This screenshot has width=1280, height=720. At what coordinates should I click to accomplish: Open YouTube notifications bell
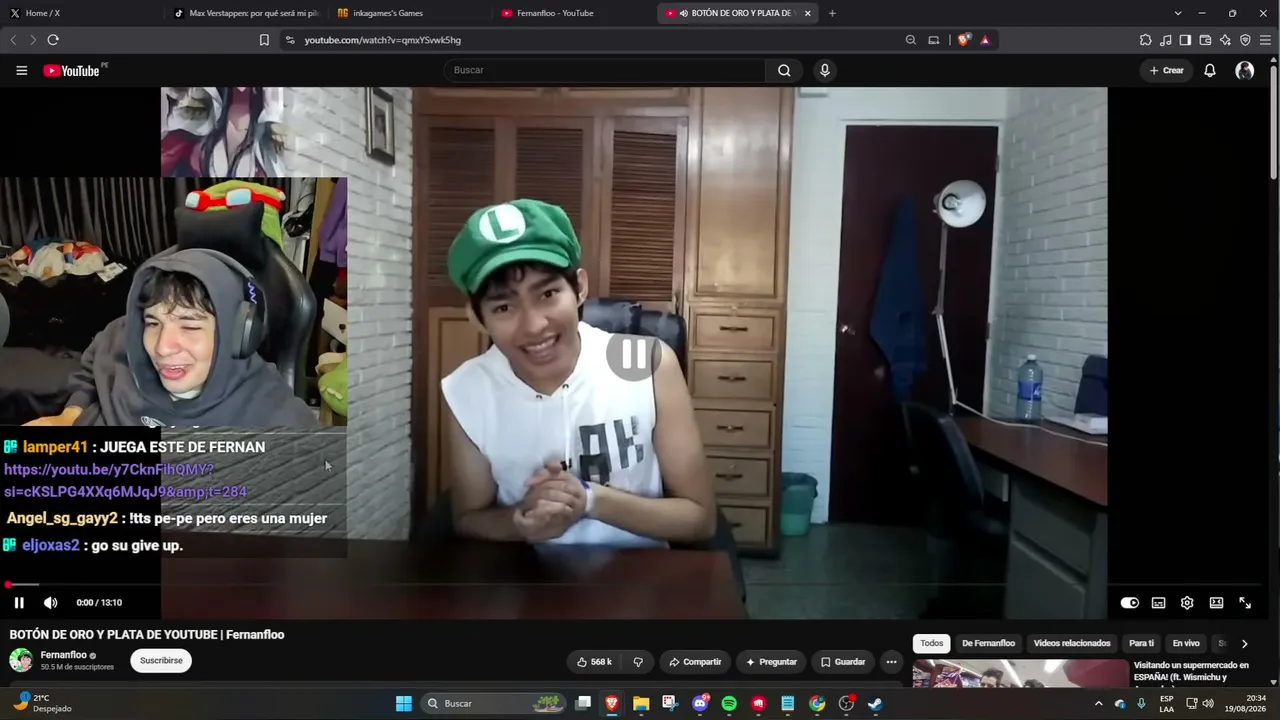pyautogui.click(x=1210, y=70)
